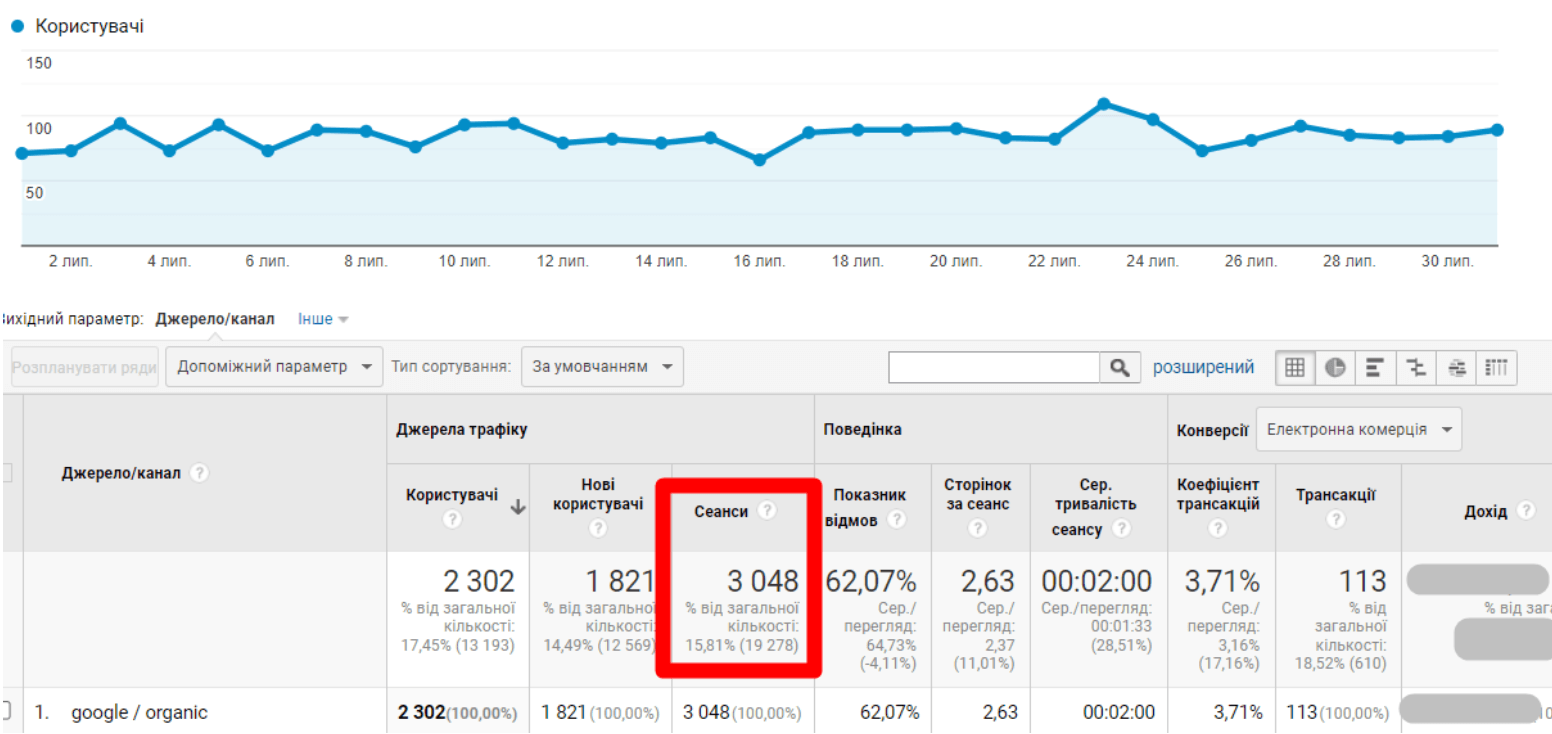Open the Допоміжний параметр dropdown
Viewport: 1552px width, 734px height.
pos(275,367)
